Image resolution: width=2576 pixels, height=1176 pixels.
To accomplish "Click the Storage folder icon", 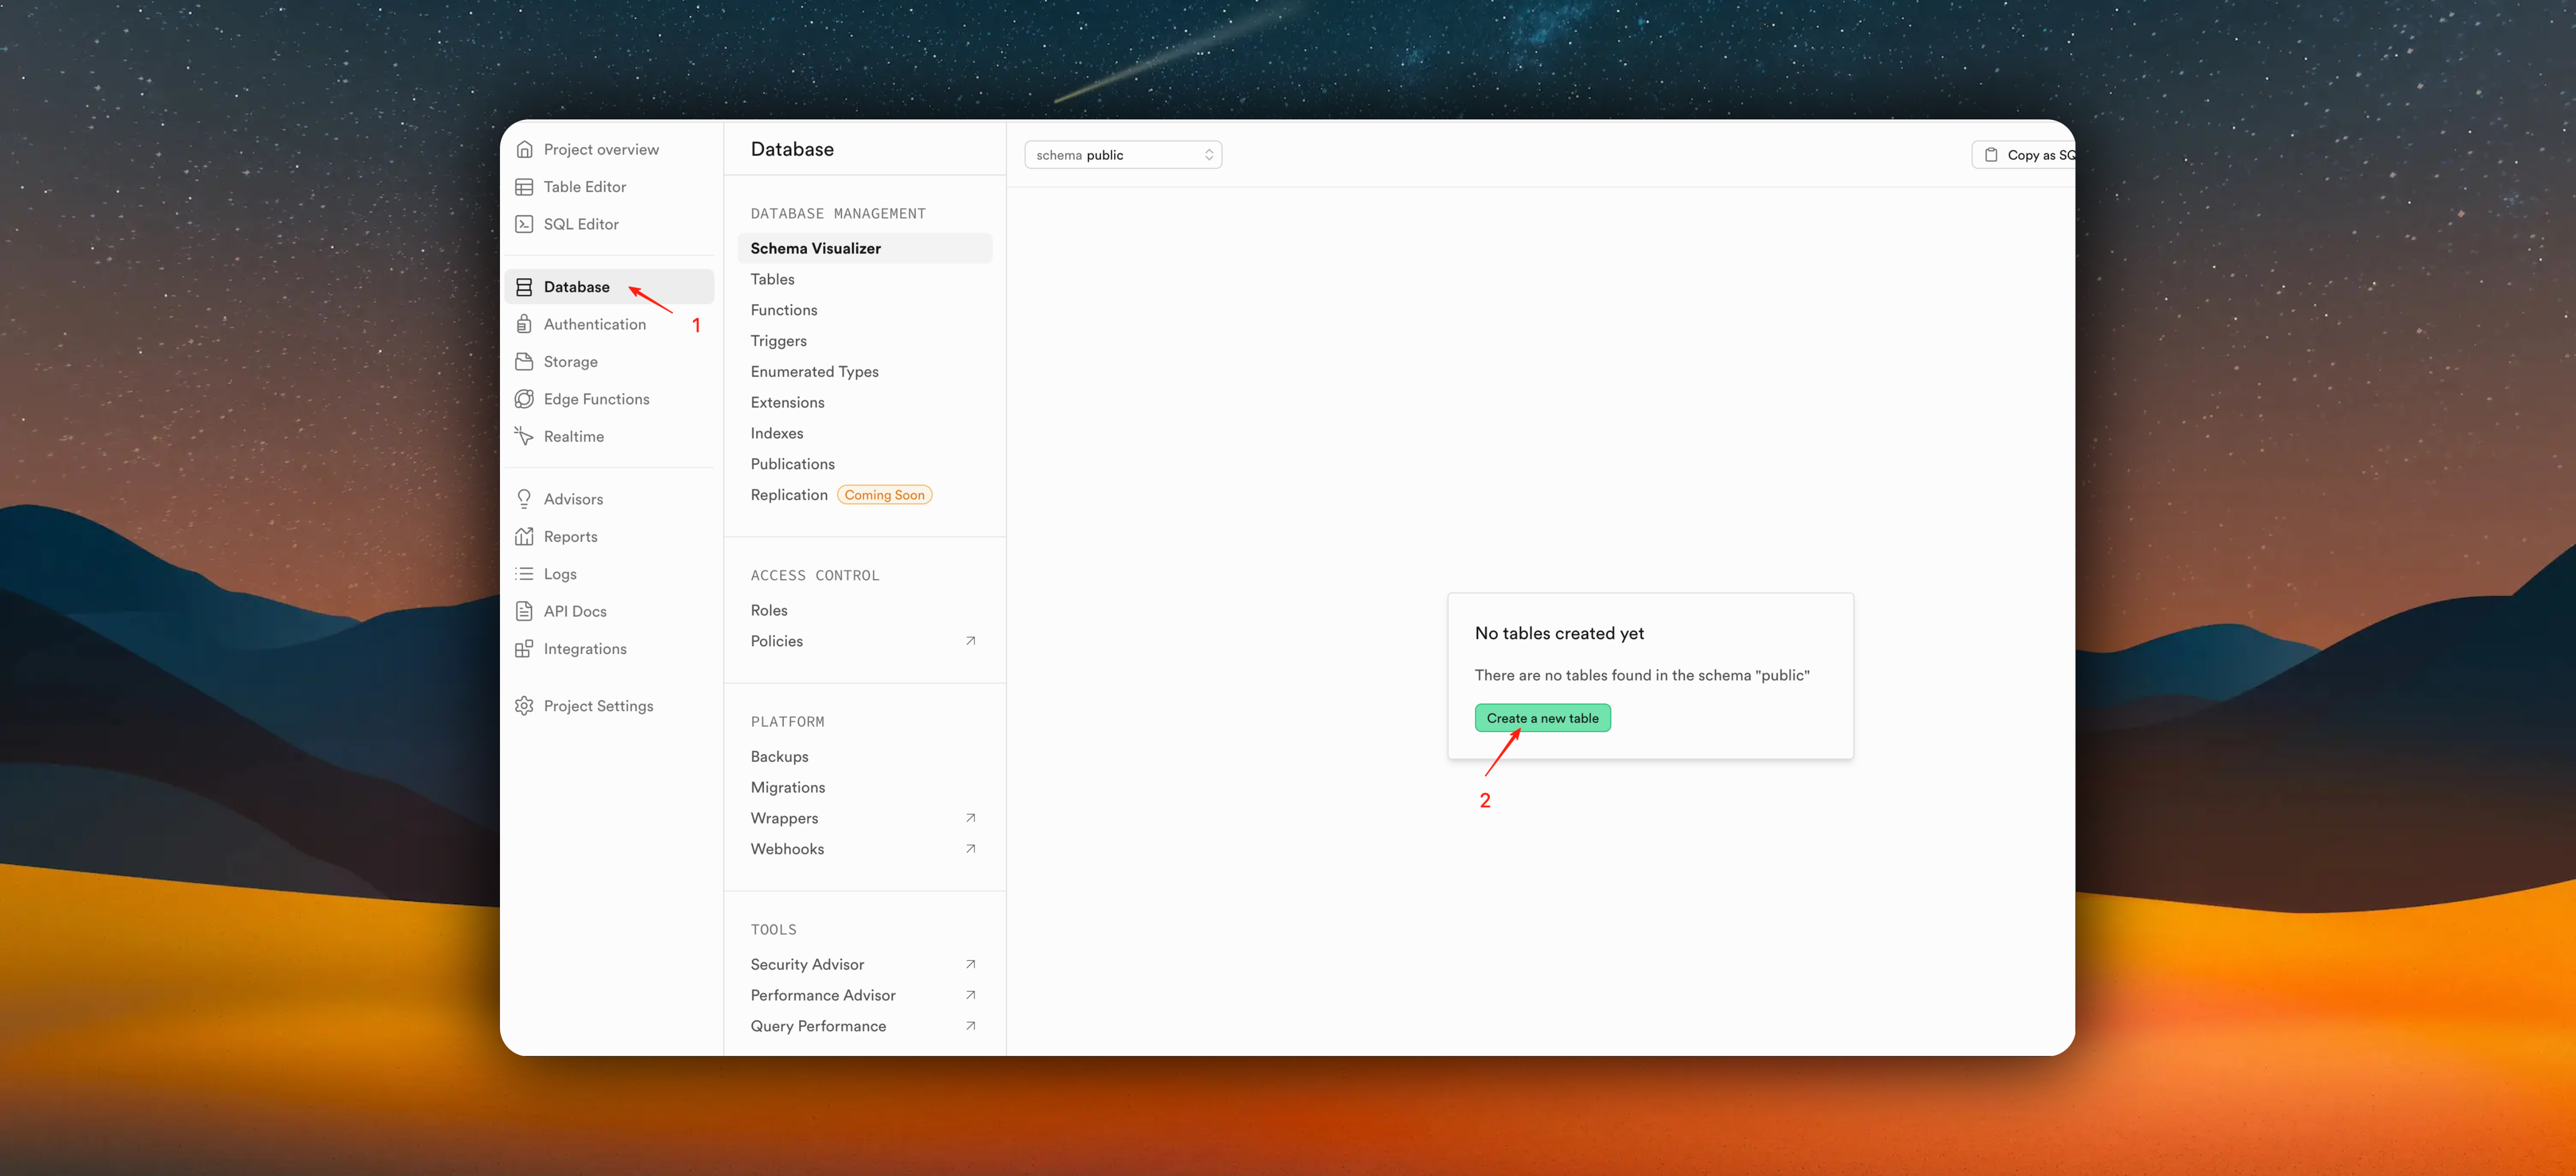I will 524,361.
